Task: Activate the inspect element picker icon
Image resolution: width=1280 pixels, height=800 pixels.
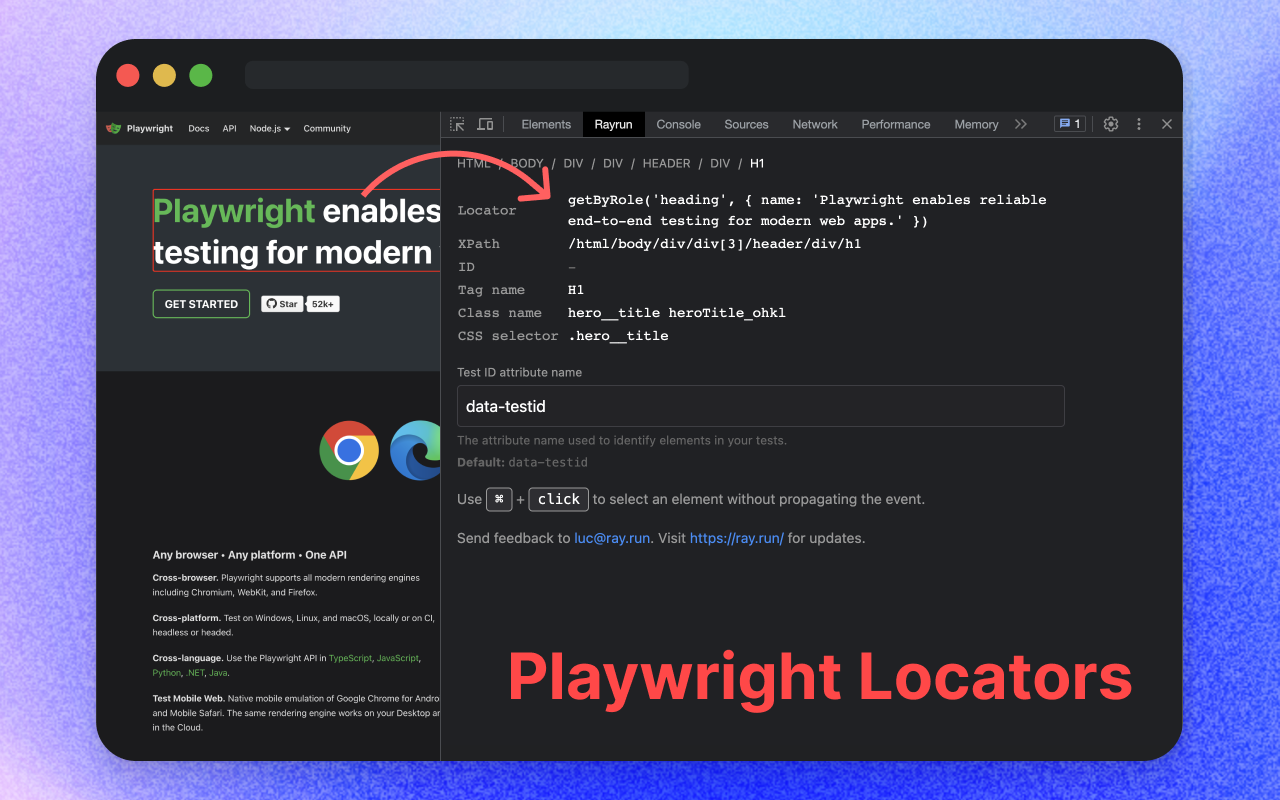Action: coord(457,124)
